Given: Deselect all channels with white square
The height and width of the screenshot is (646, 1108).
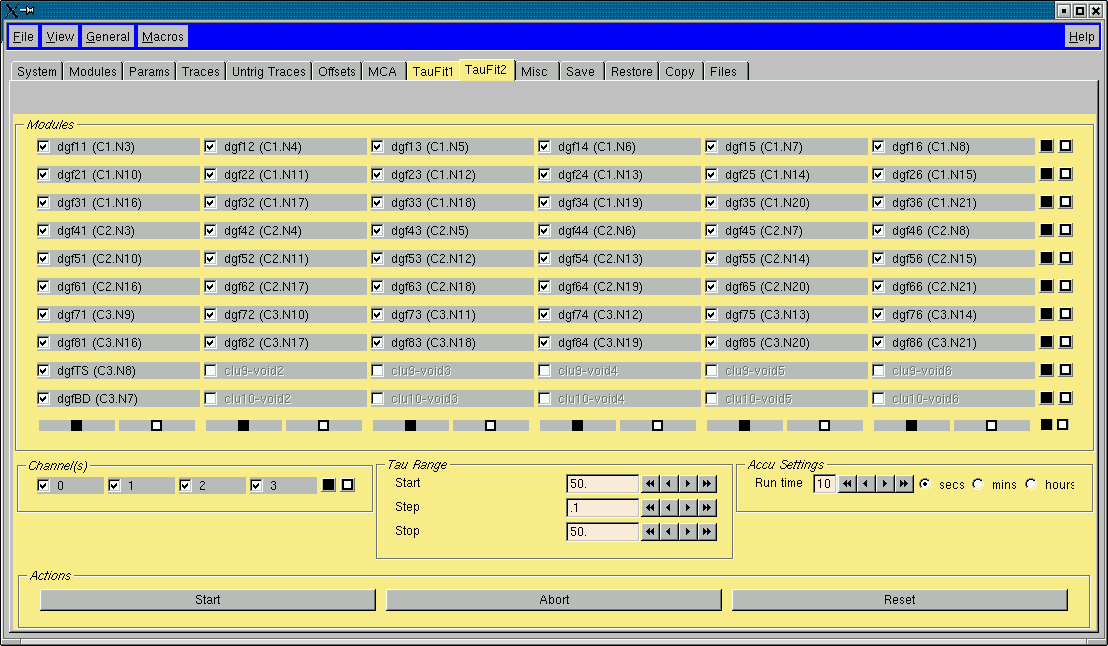Looking at the screenshot, I should tap(348, 485).
